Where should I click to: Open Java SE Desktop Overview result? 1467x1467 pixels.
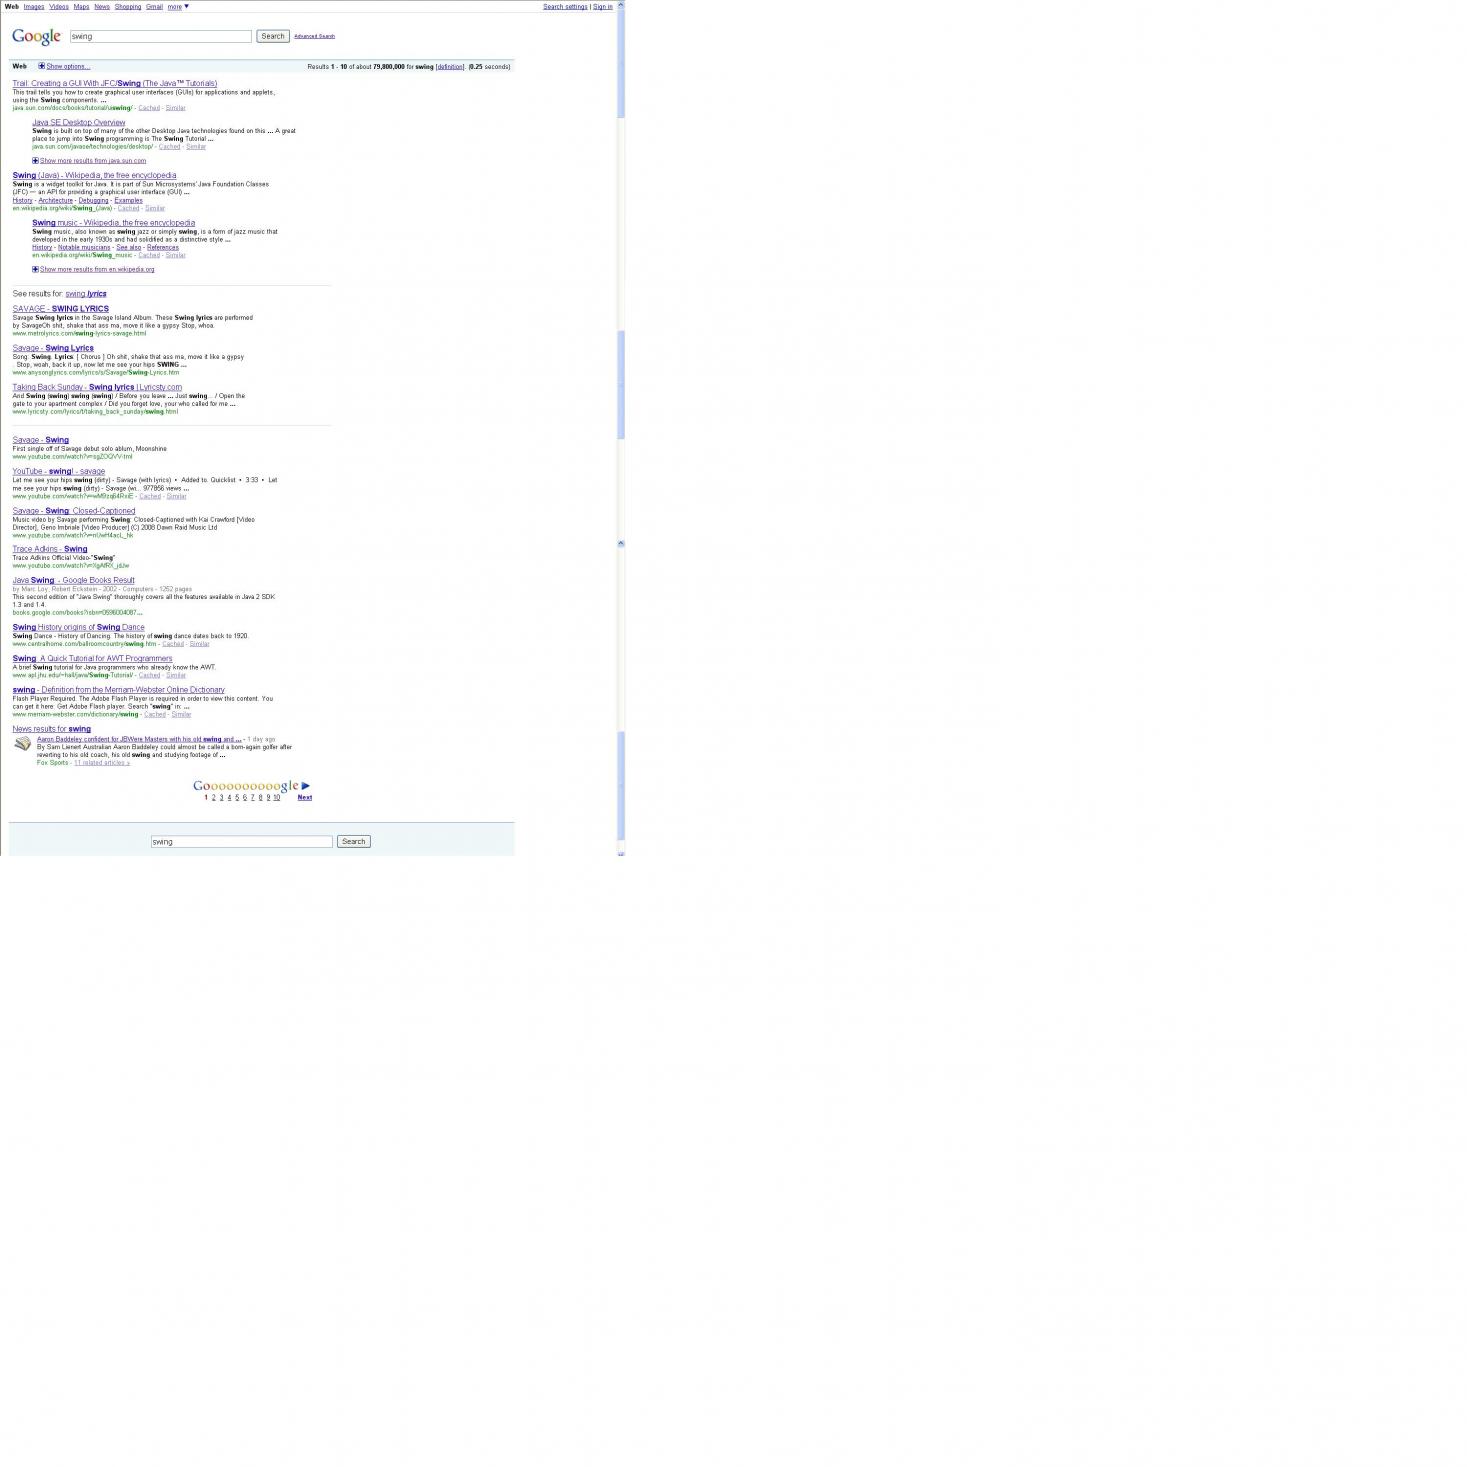[x=79, y=123]
